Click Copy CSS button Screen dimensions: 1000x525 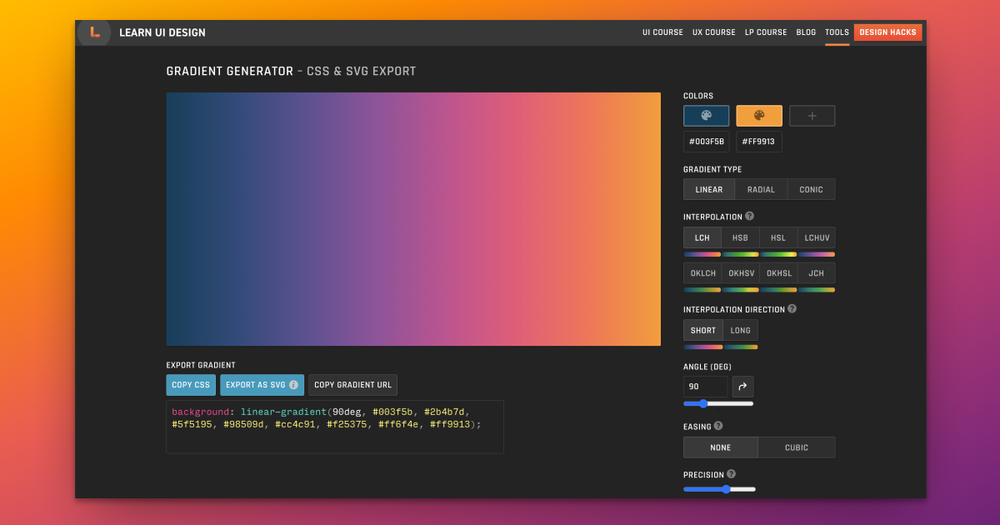pos(191,385)
